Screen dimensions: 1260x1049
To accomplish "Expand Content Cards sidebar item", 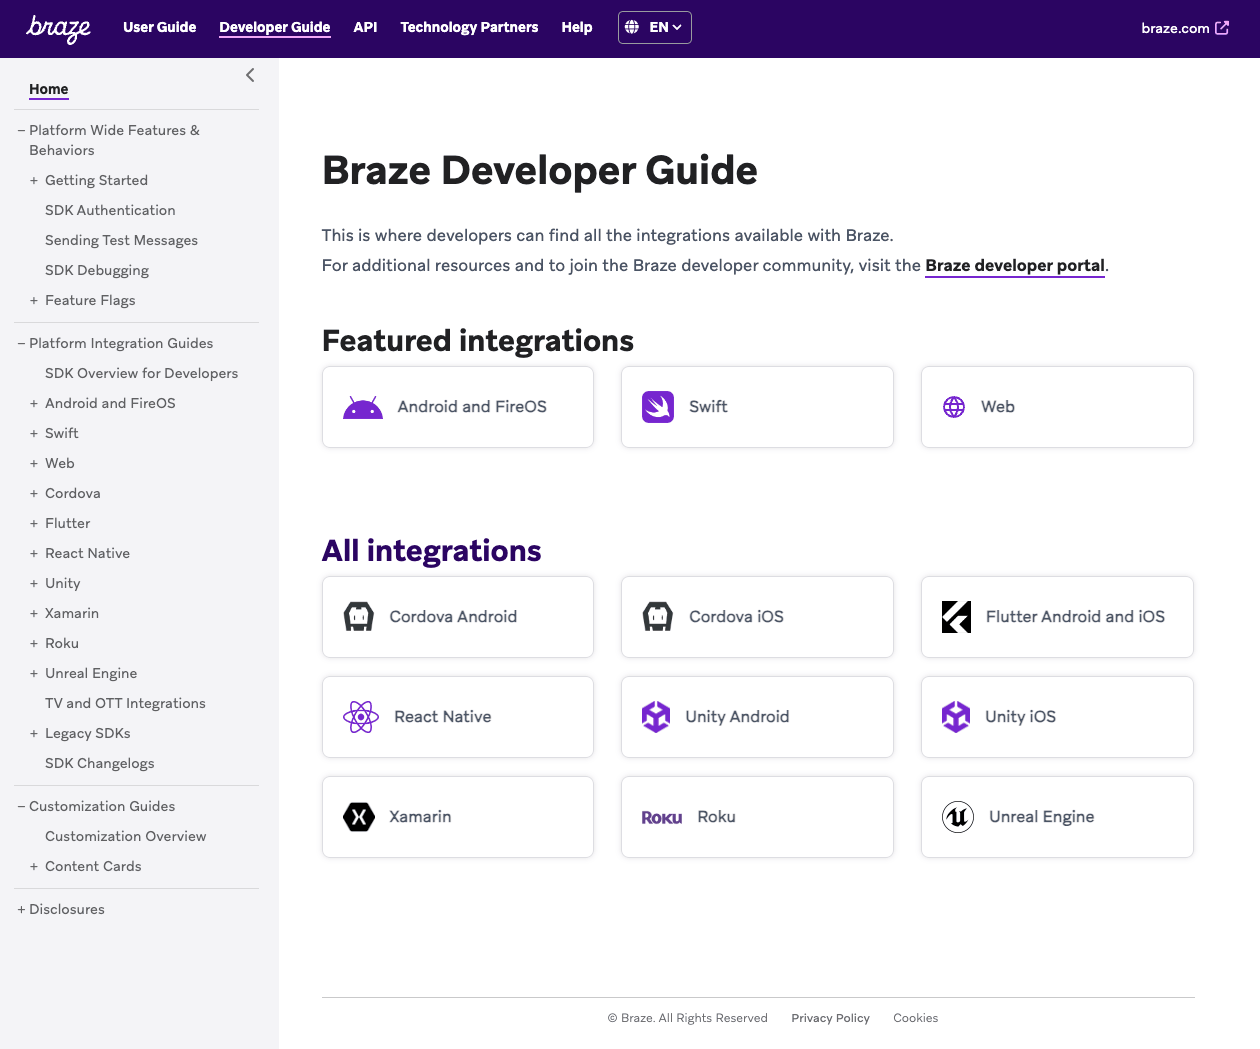I will tap(34, 866).
